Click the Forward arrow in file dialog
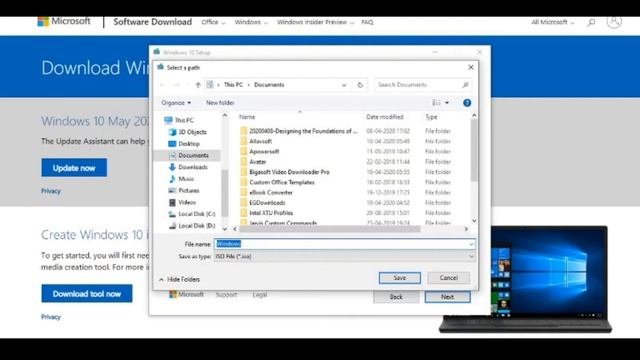Screen dimensions: 640x360 pyautogui.click(x=176, y=85)
